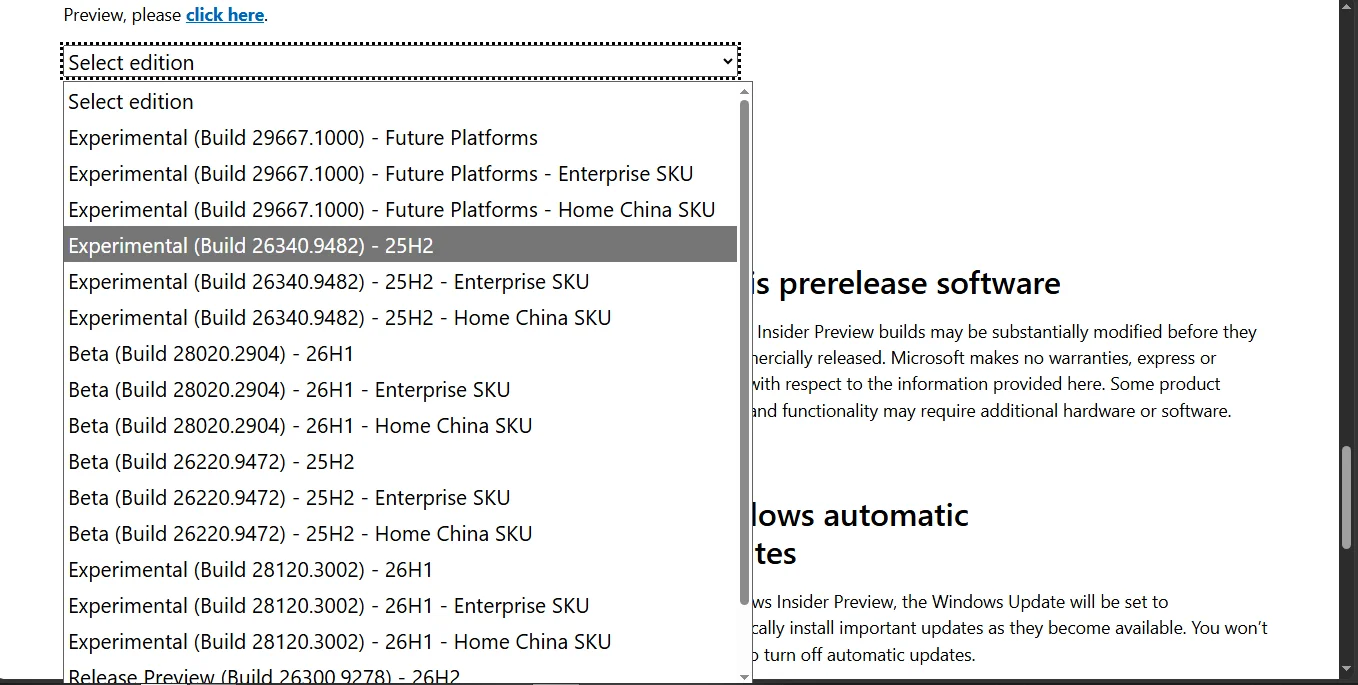The width and height of the screenshot is (1358, 685).
Task: Choose the 'Select edition' placeholder option in list
Action: (400, 102)
